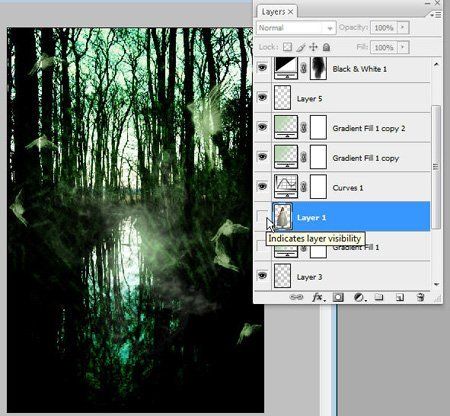Click Gradient Fill 1 copy gradient thumbnail
Image resolution: width=450 pixels, height=416 pixels.
click(x=286, y=157)
